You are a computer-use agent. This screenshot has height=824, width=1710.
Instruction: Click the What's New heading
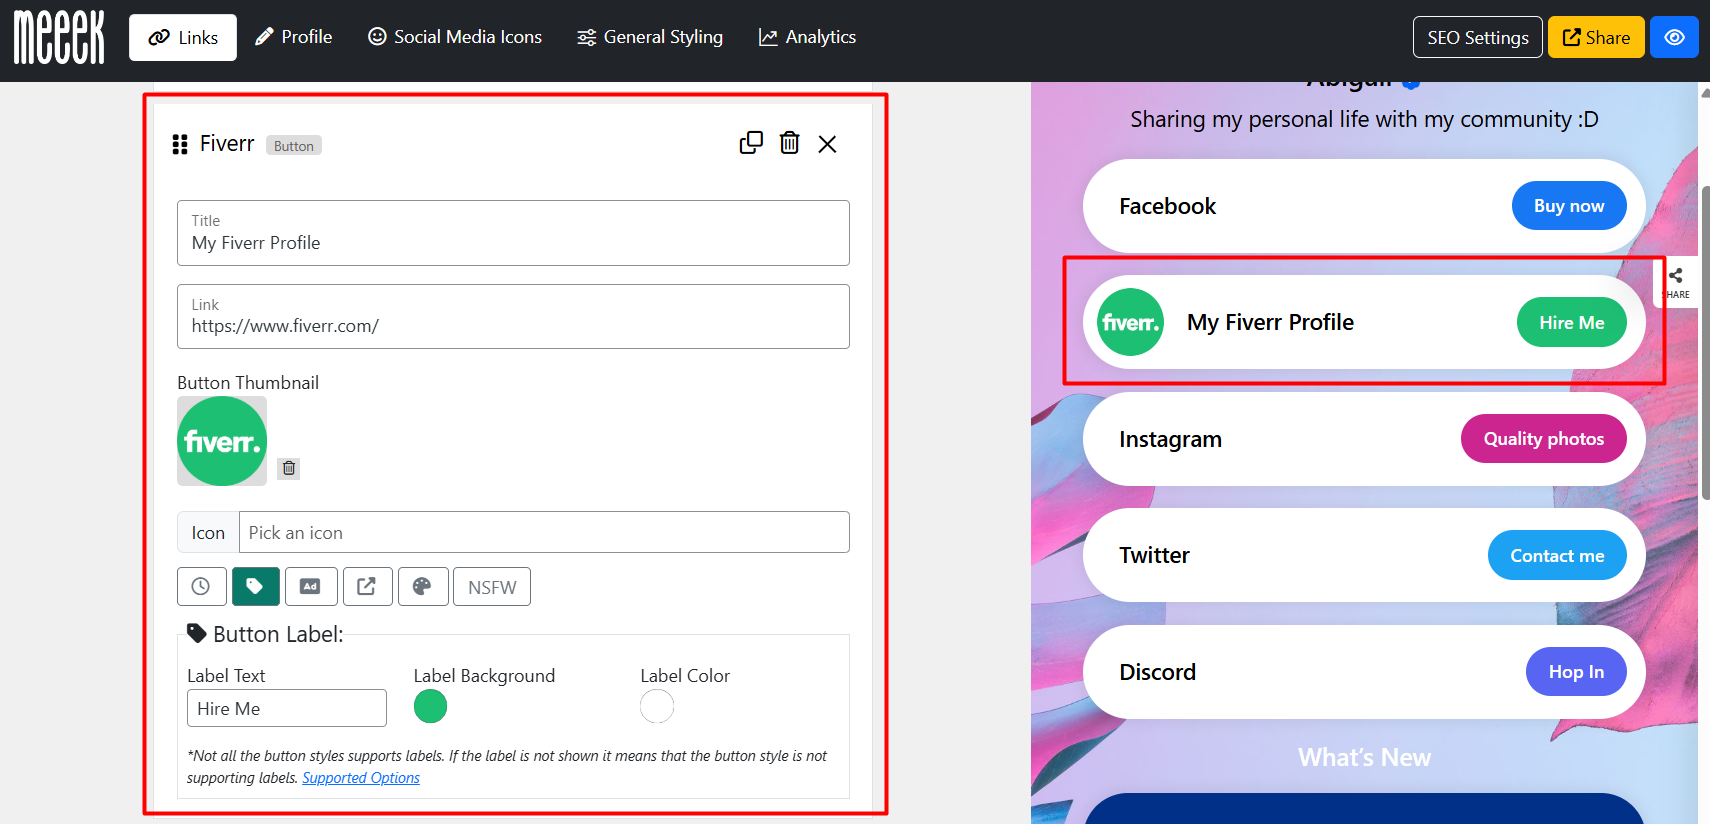point(1364,757)
